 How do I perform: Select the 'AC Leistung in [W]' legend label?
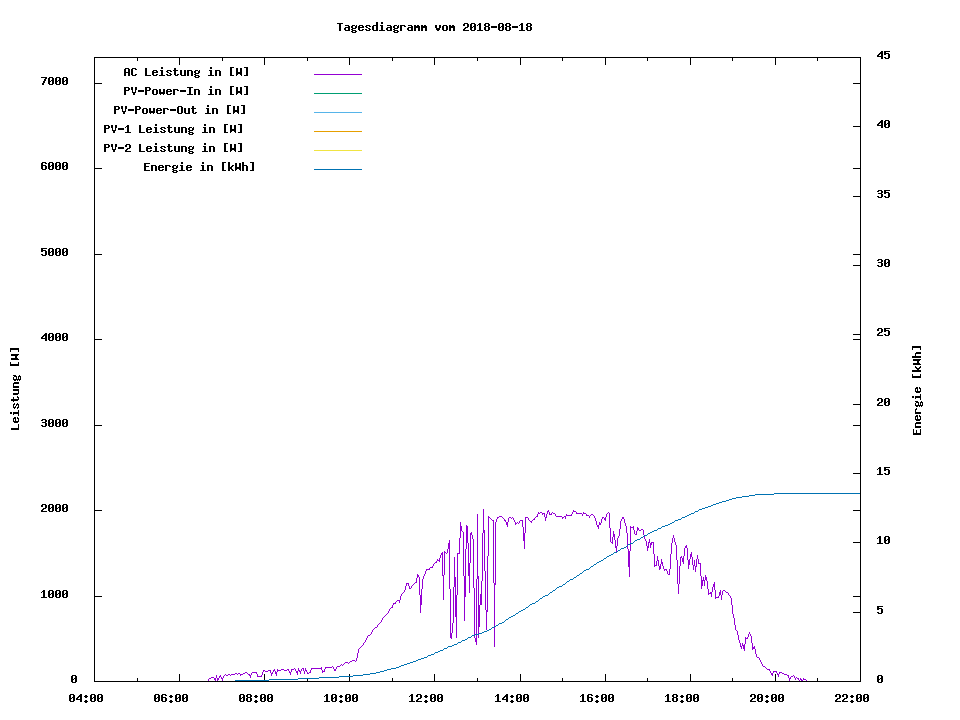(x=186, y=72)
